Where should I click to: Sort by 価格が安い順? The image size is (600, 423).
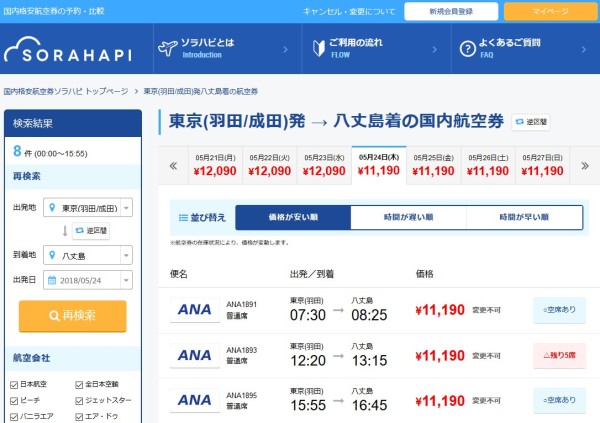(x=293, y=217)
